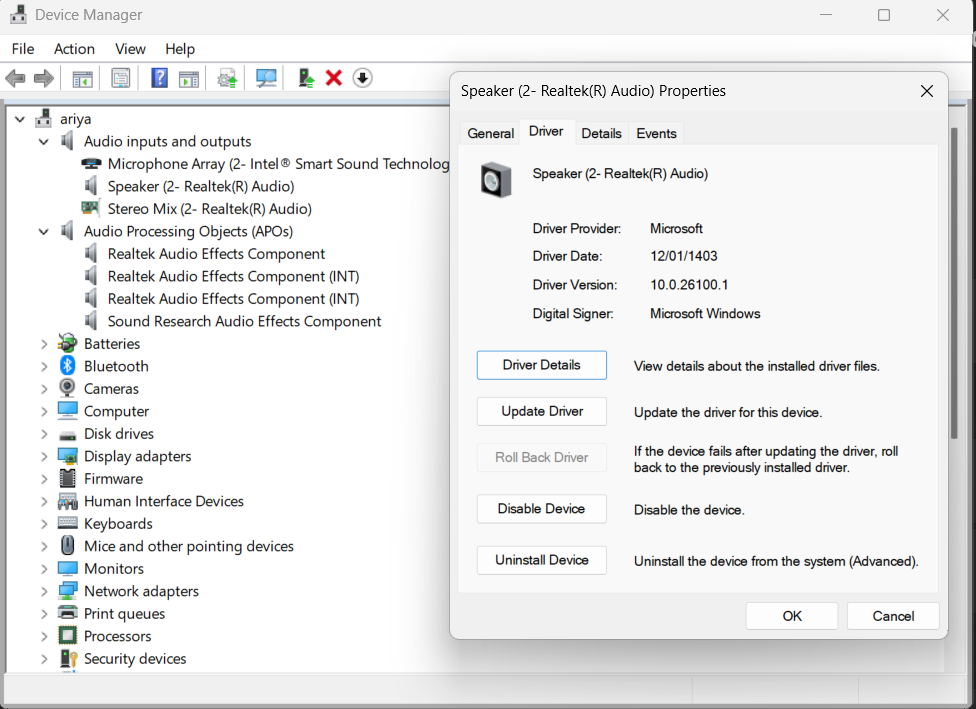Click the Batteries category icon
This screenshot has height=709, width=976.
(x=67, y=344)
